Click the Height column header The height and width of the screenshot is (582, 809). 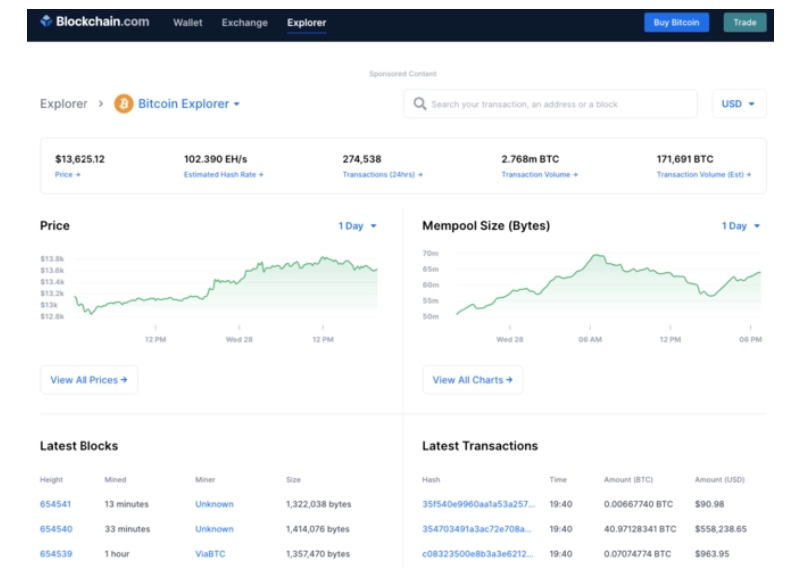[51, 479]
